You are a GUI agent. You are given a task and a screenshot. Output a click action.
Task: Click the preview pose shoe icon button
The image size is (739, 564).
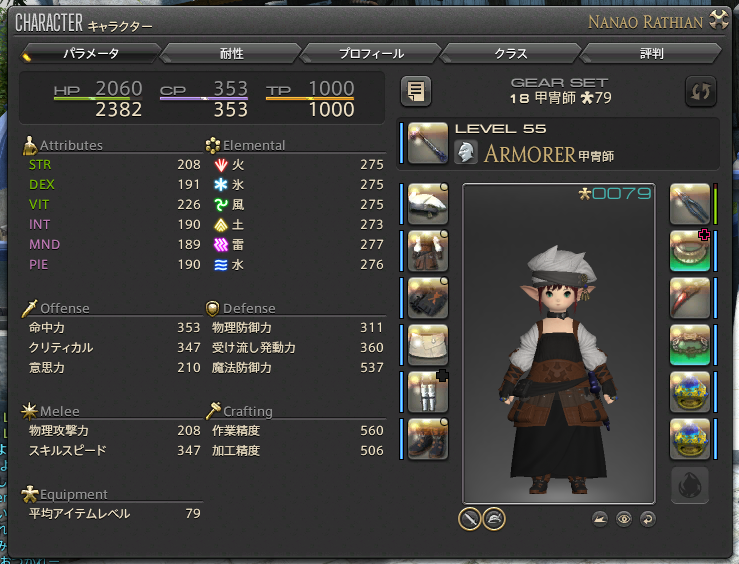pyautogui.click(x=599, y=519)
